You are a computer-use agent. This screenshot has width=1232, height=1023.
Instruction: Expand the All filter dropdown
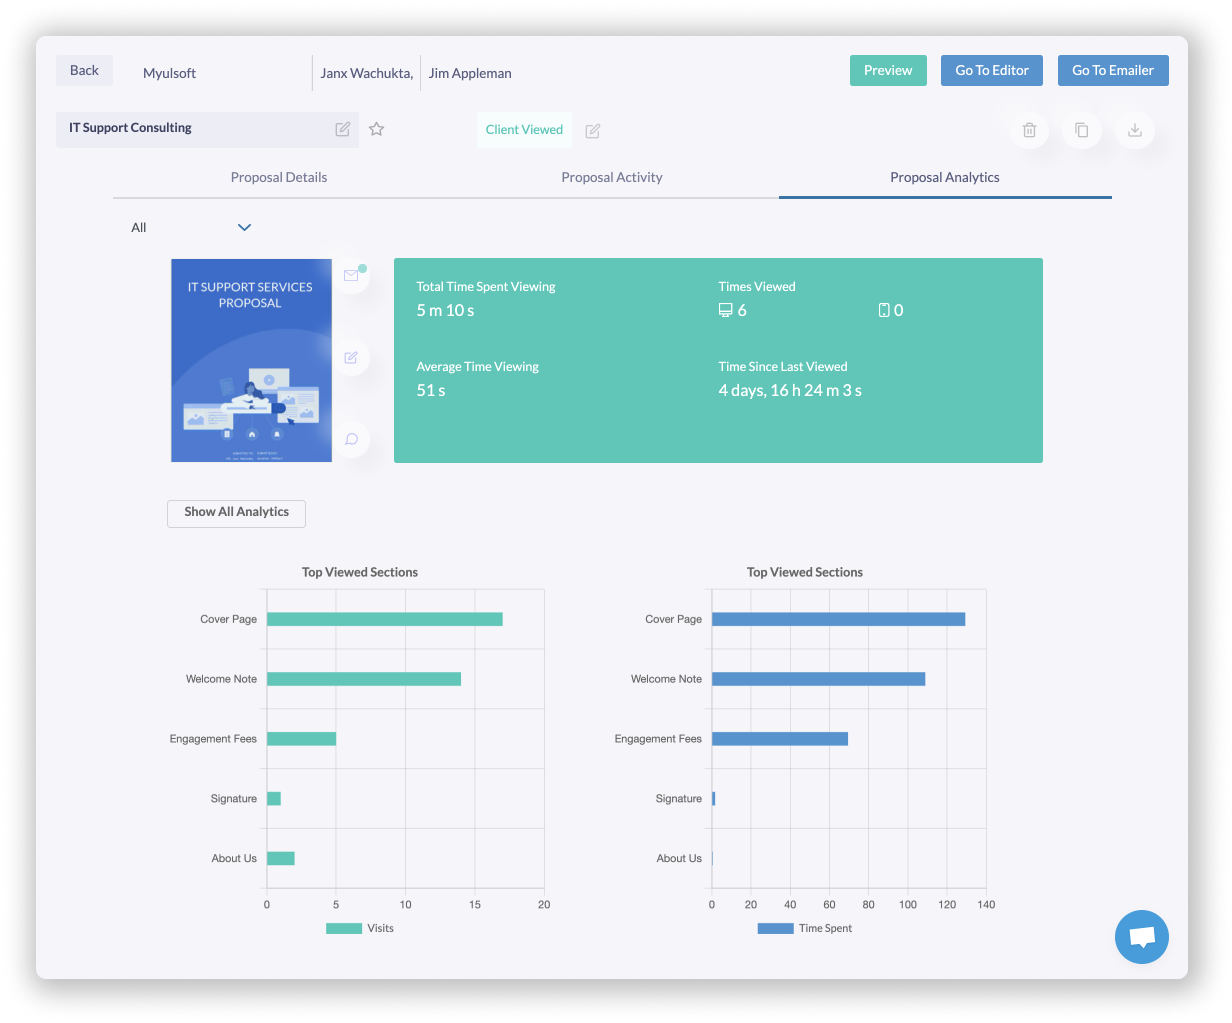[244, 228]
